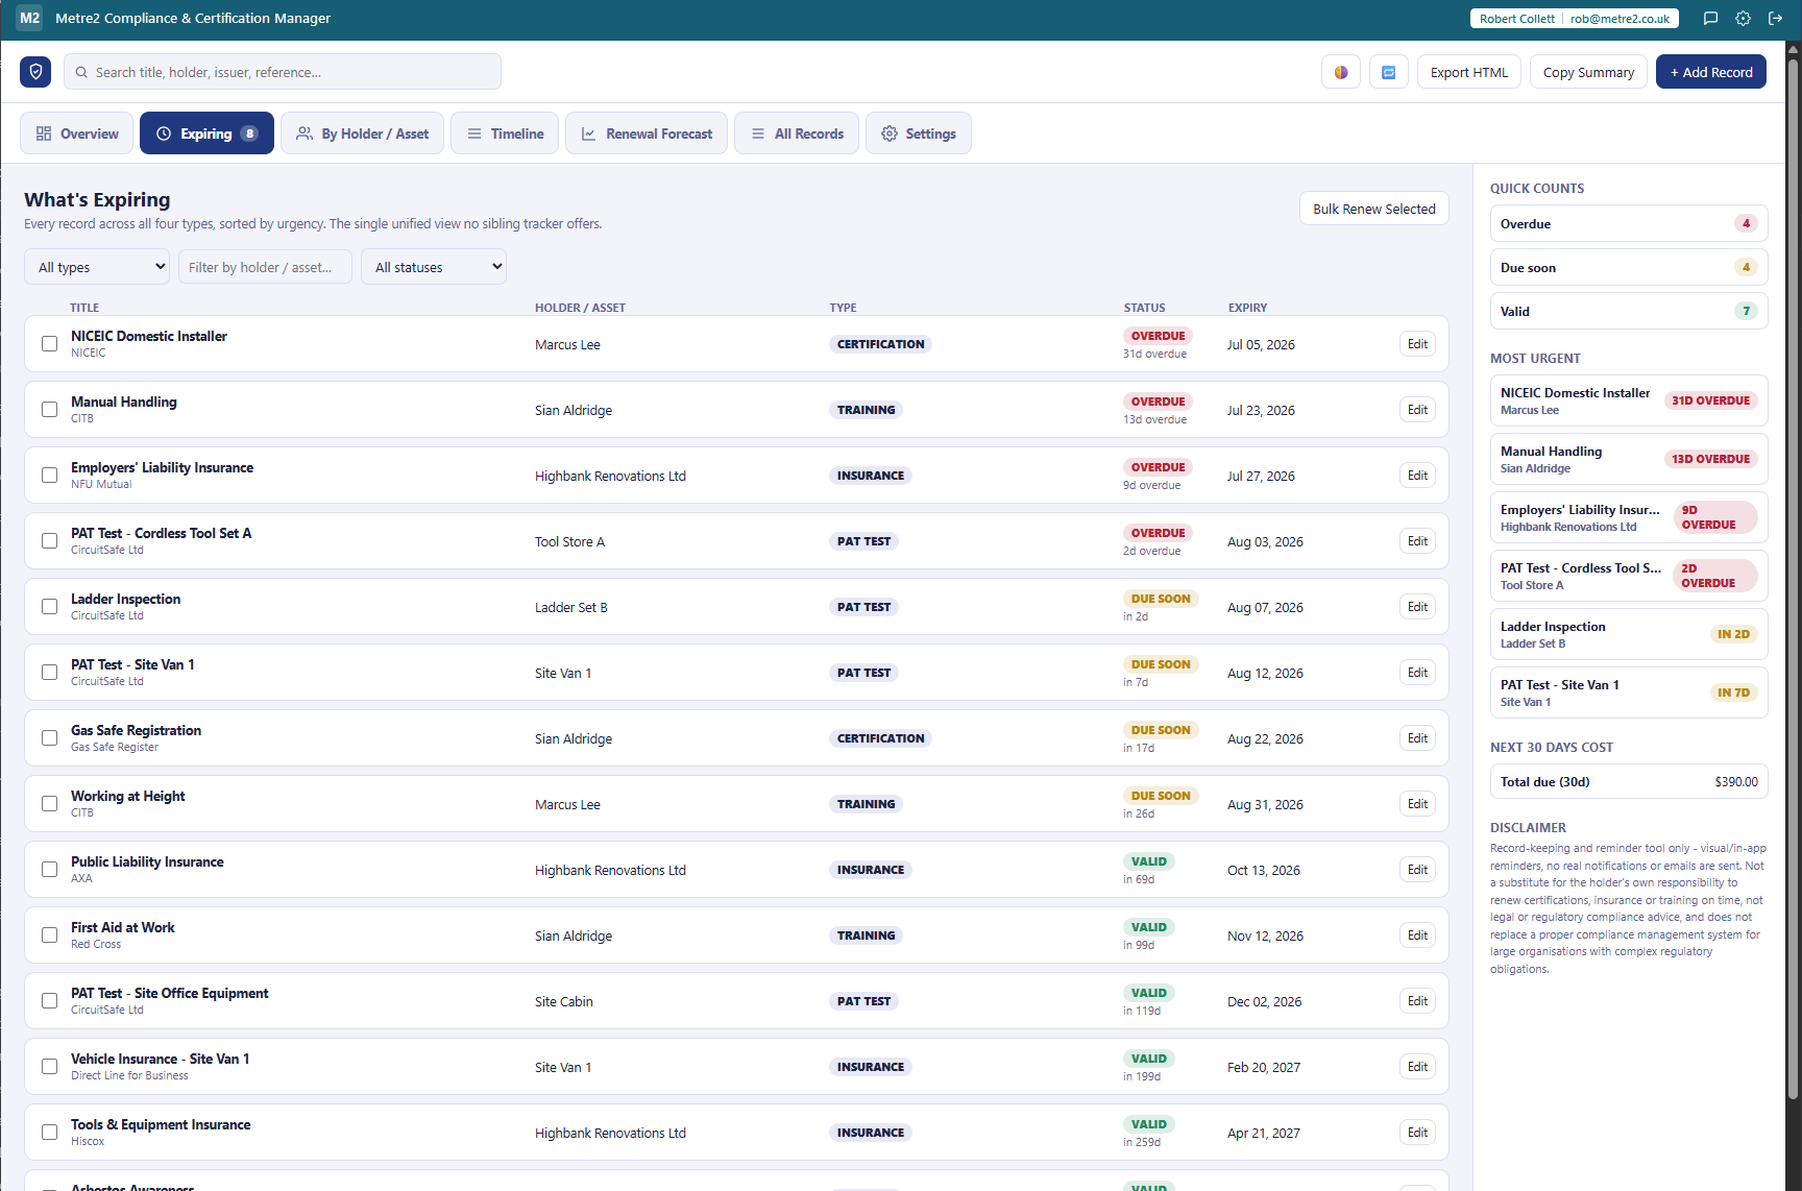Open the header settings gear icon

tap(1743, 18)
